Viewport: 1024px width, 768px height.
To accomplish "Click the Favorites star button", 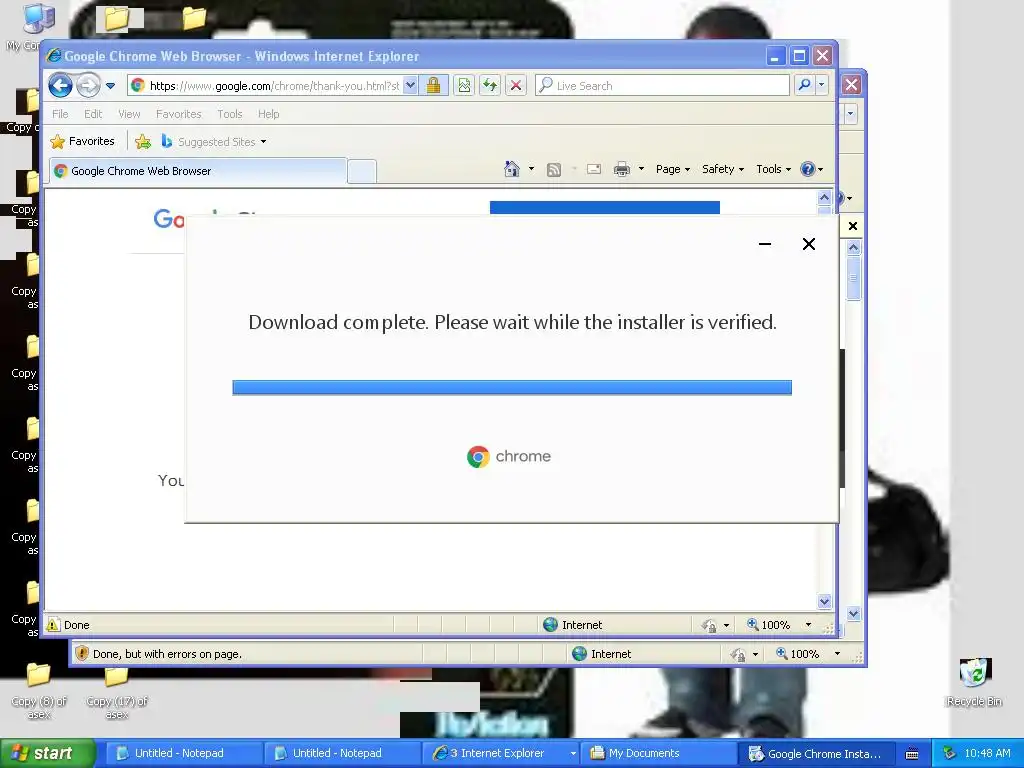I will pos(83,141).
